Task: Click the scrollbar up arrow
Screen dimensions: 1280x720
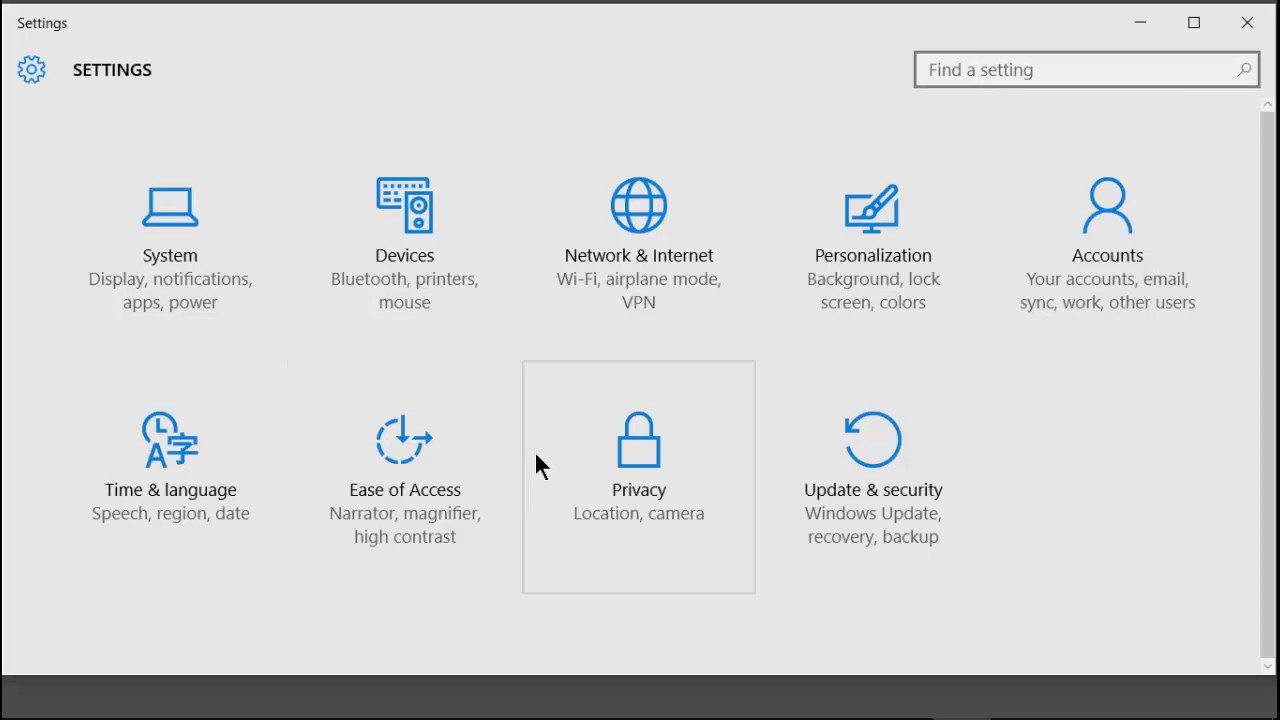Action: pos(1268,103)
